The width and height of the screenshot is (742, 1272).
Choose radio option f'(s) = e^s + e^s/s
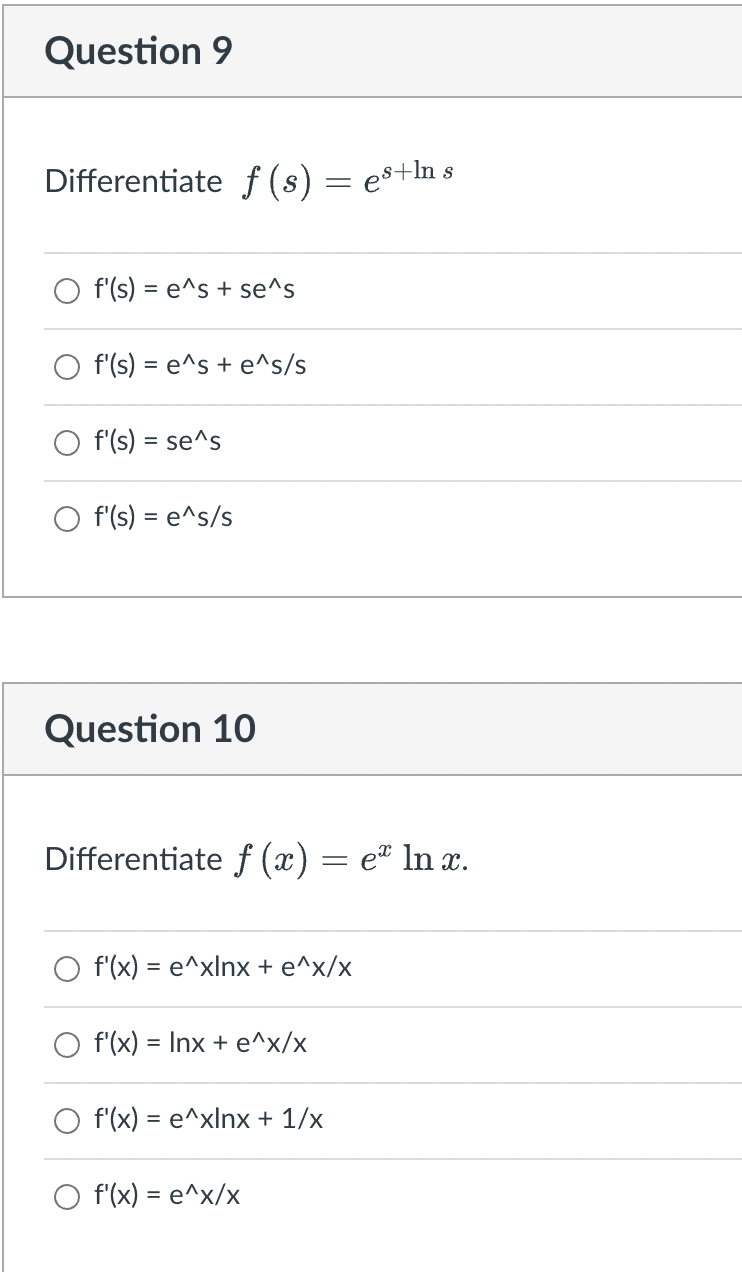(68, 367)
